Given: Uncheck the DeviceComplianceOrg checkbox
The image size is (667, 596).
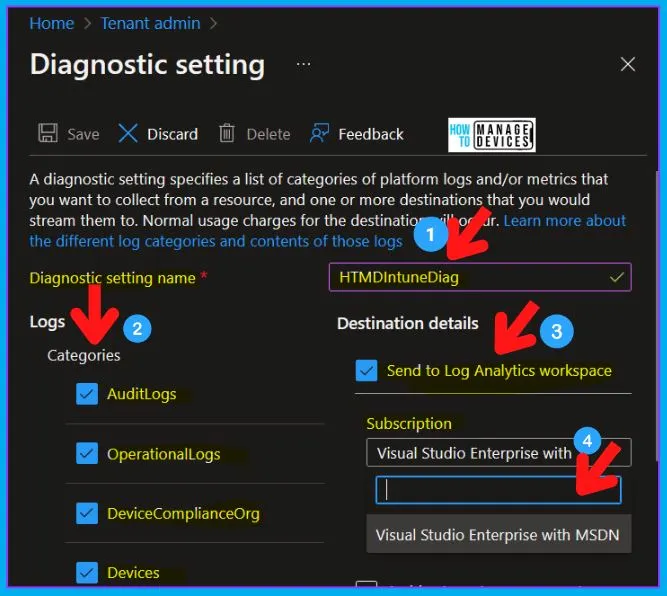Looking at the screenshot, I should tap(87, 513).
